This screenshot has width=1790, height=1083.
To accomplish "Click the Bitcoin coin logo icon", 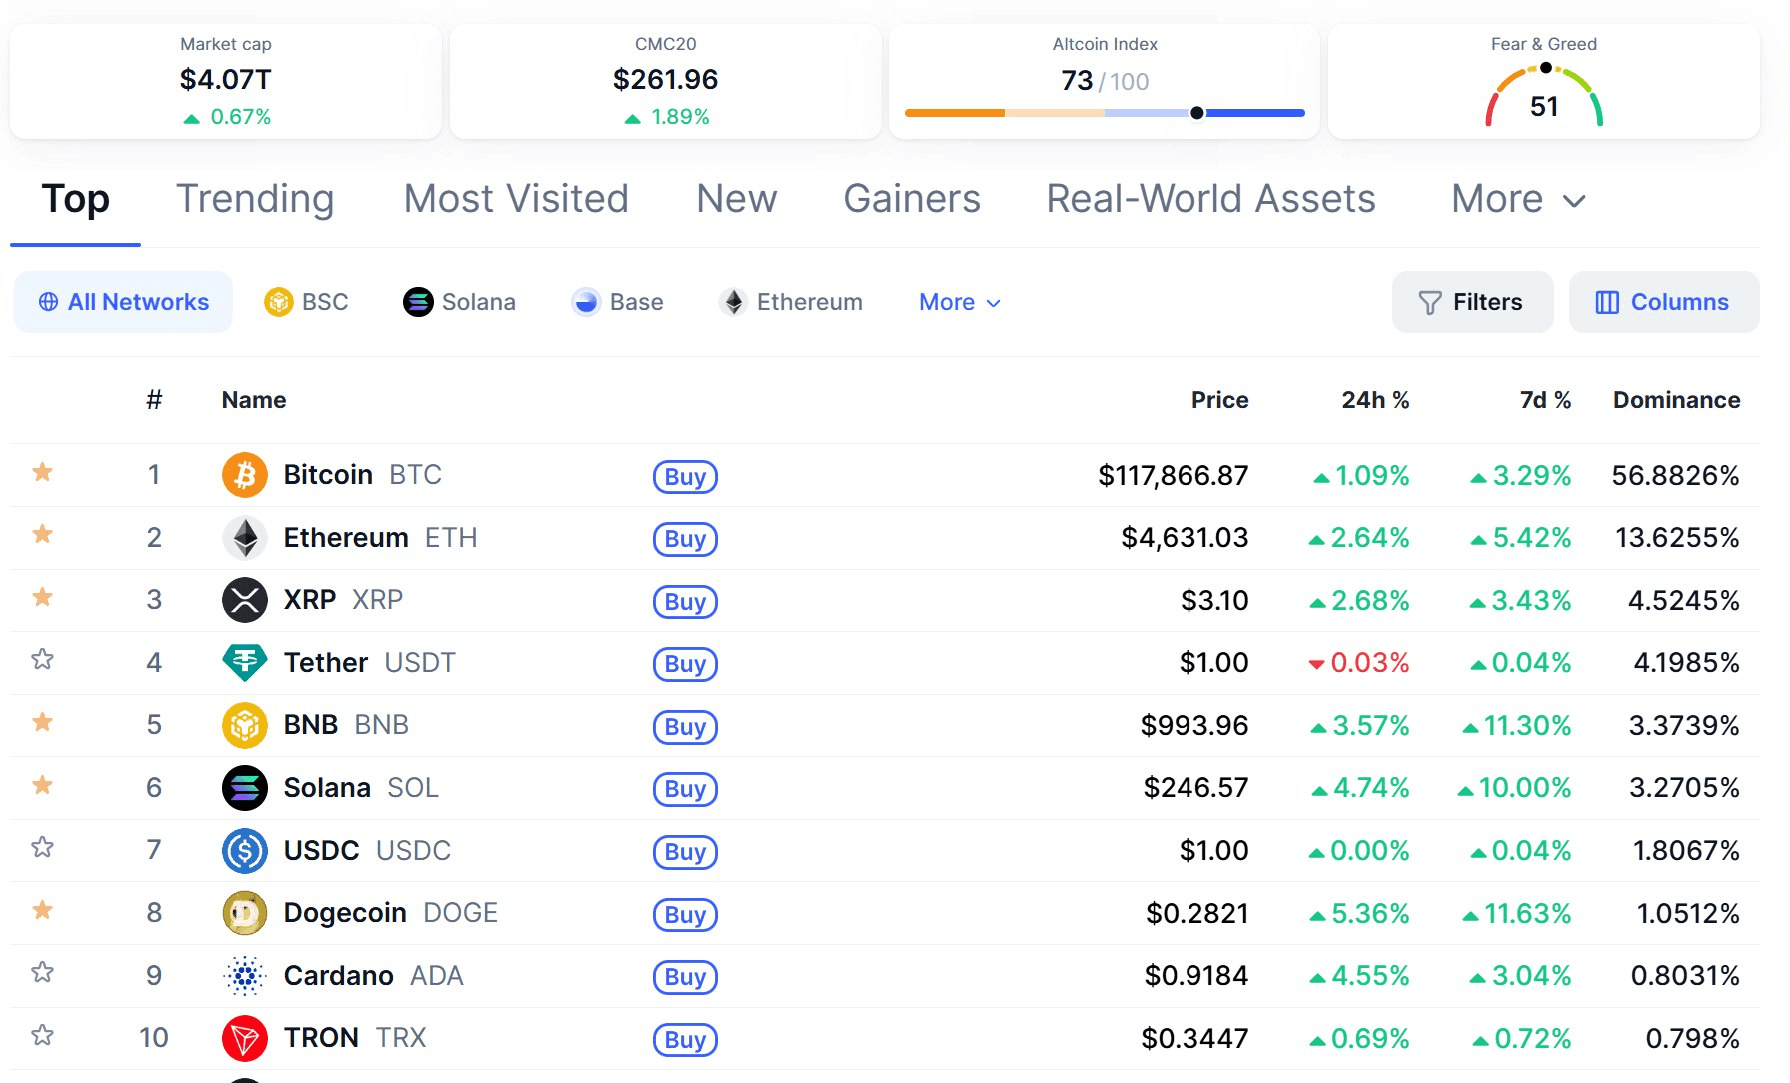I will [245, 475].
